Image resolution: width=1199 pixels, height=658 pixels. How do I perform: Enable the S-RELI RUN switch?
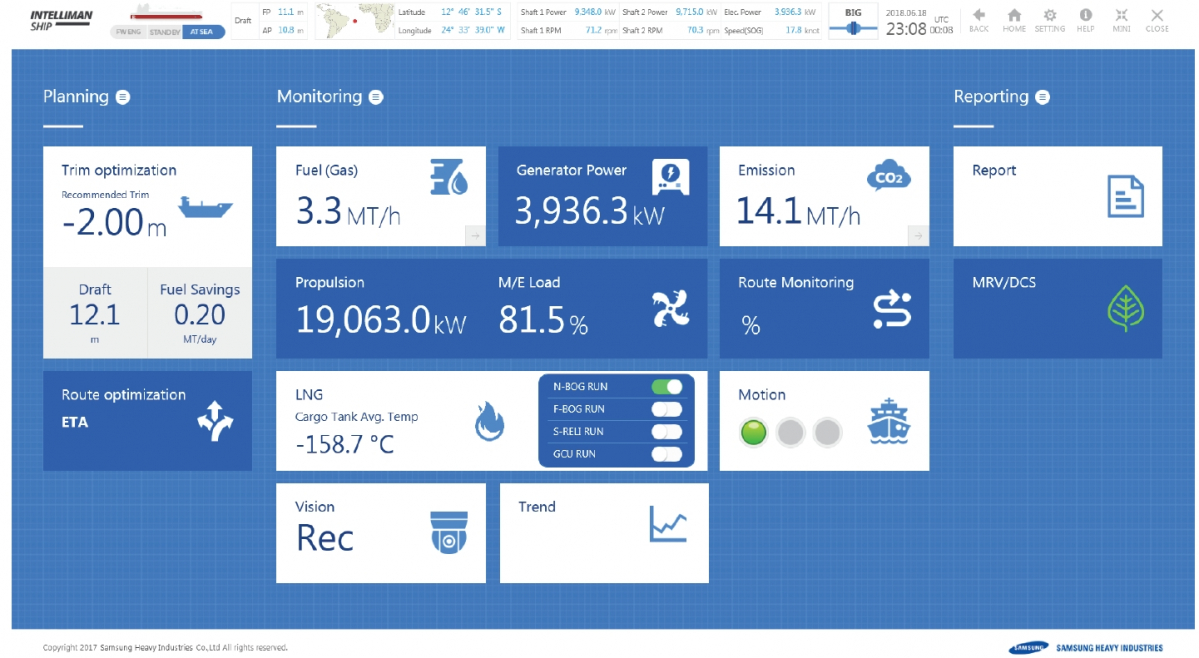tap(666, 432)
